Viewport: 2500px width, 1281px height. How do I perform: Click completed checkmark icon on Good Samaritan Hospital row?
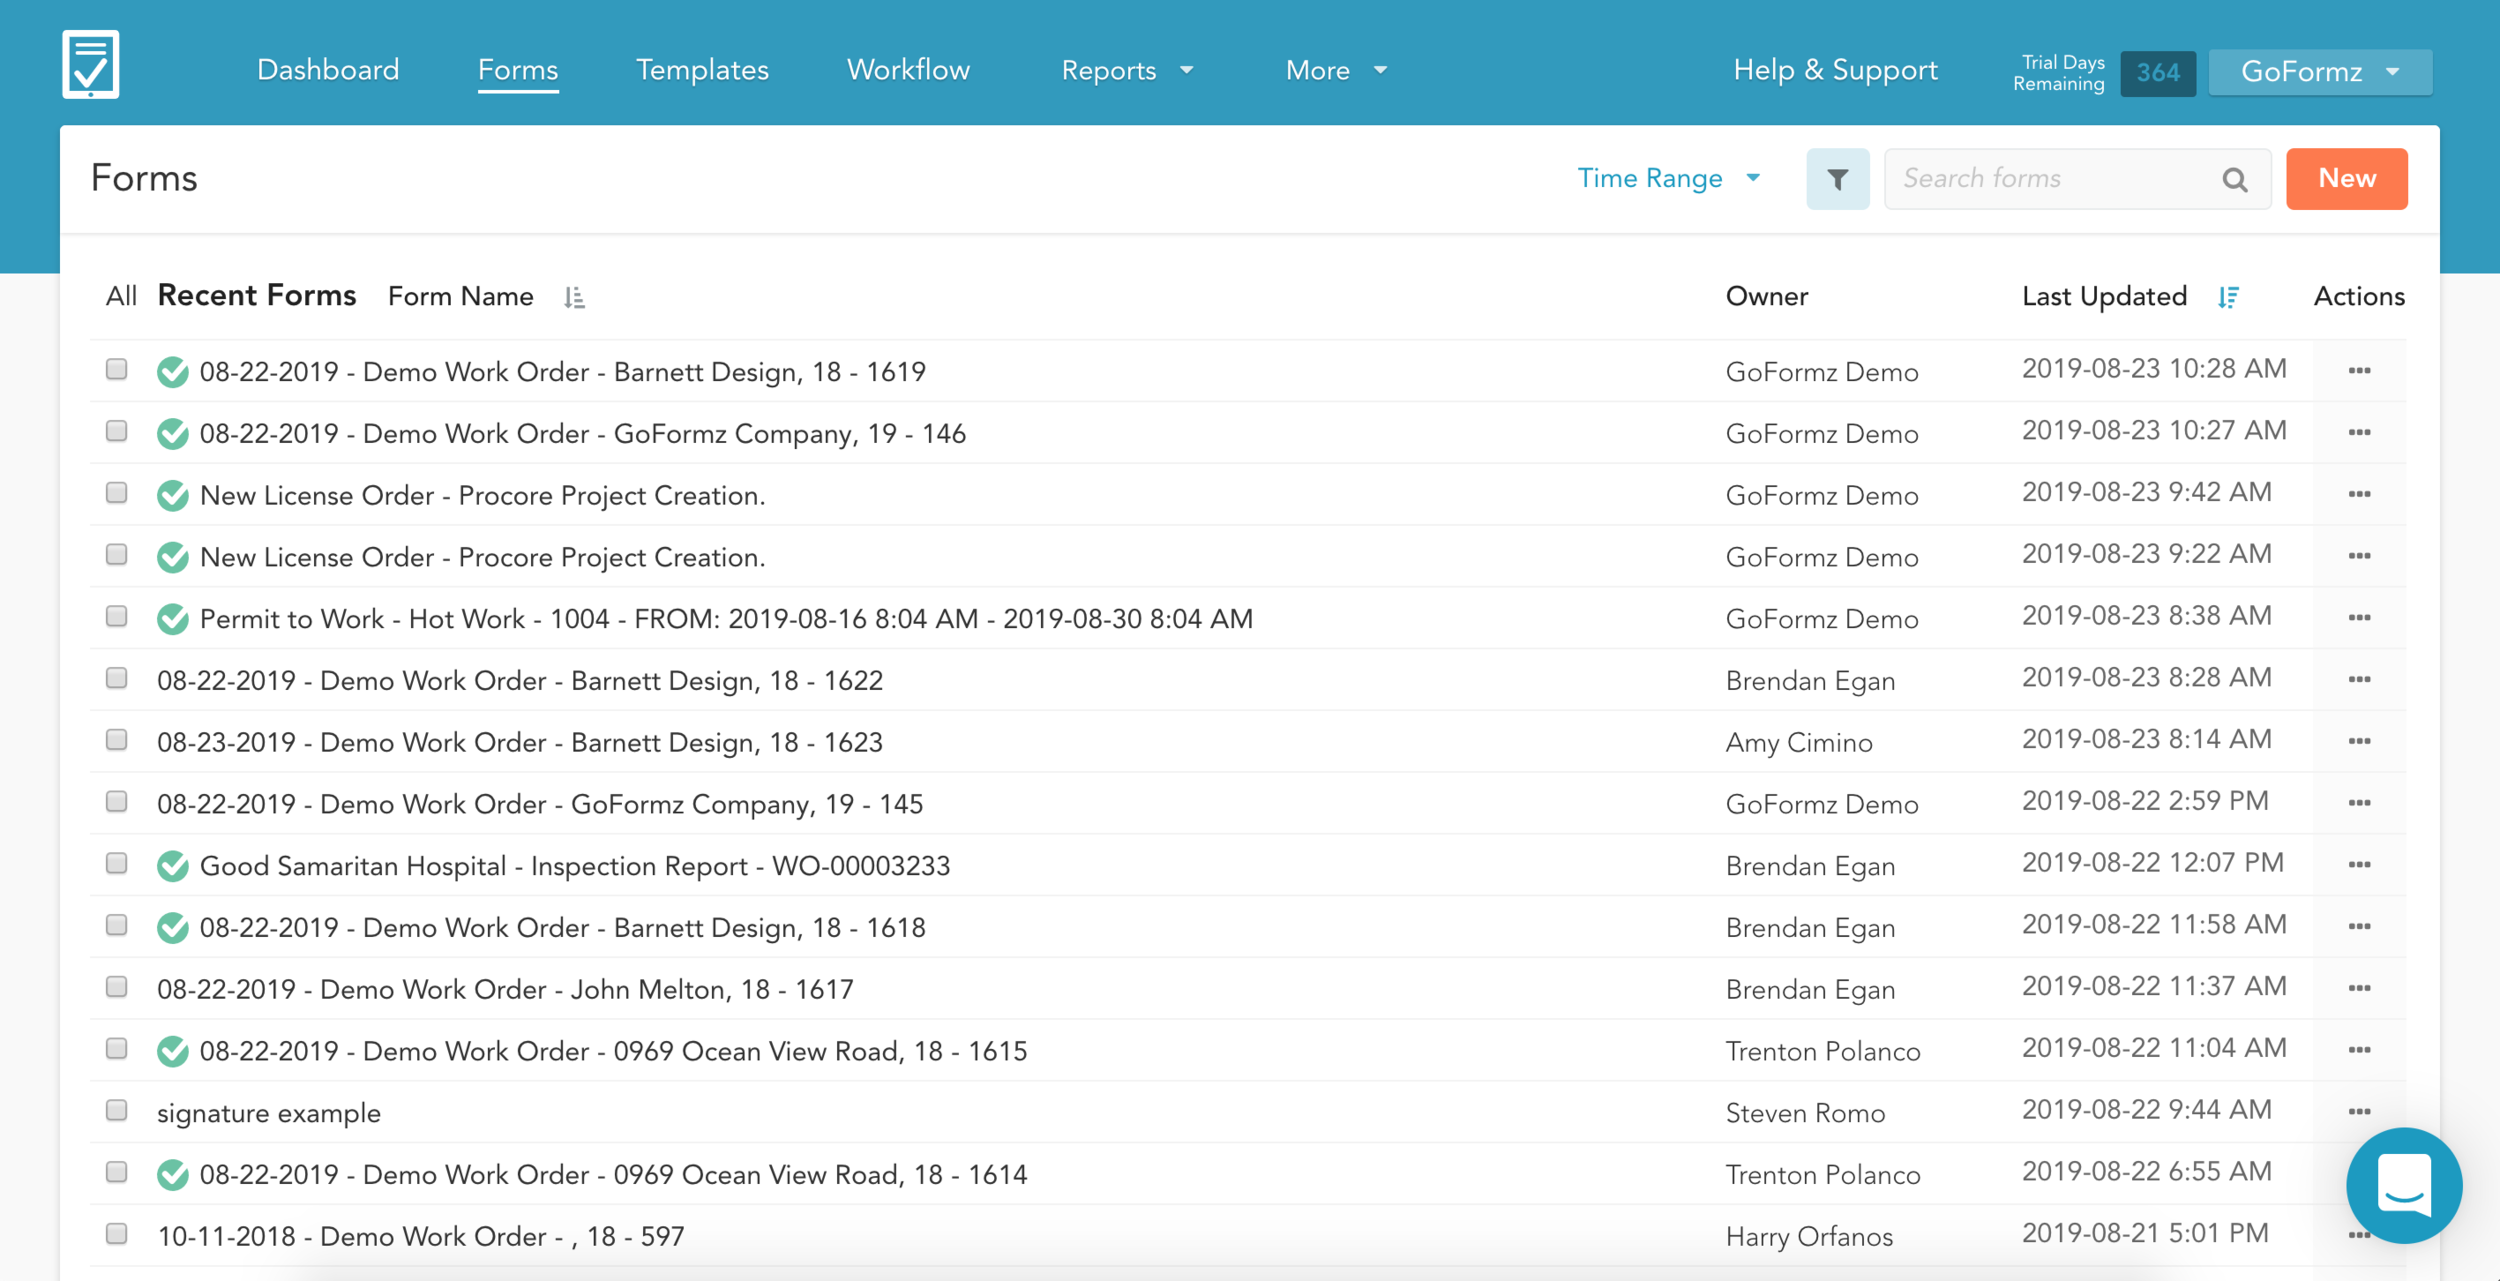(x=173, y=866)
